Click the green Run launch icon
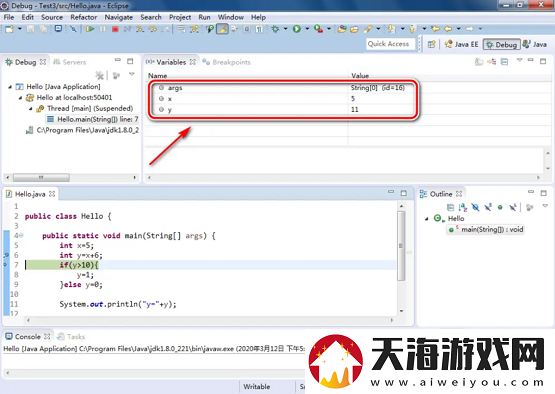Viewport: 555px width, 394px height. (297, 29)
